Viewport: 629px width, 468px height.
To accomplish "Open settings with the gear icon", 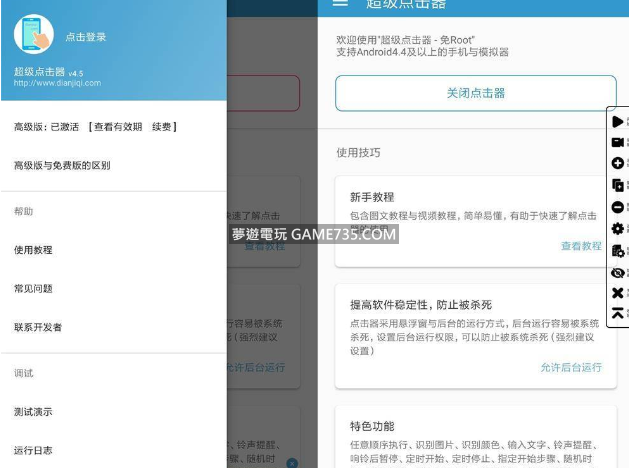I will [618, 229].
